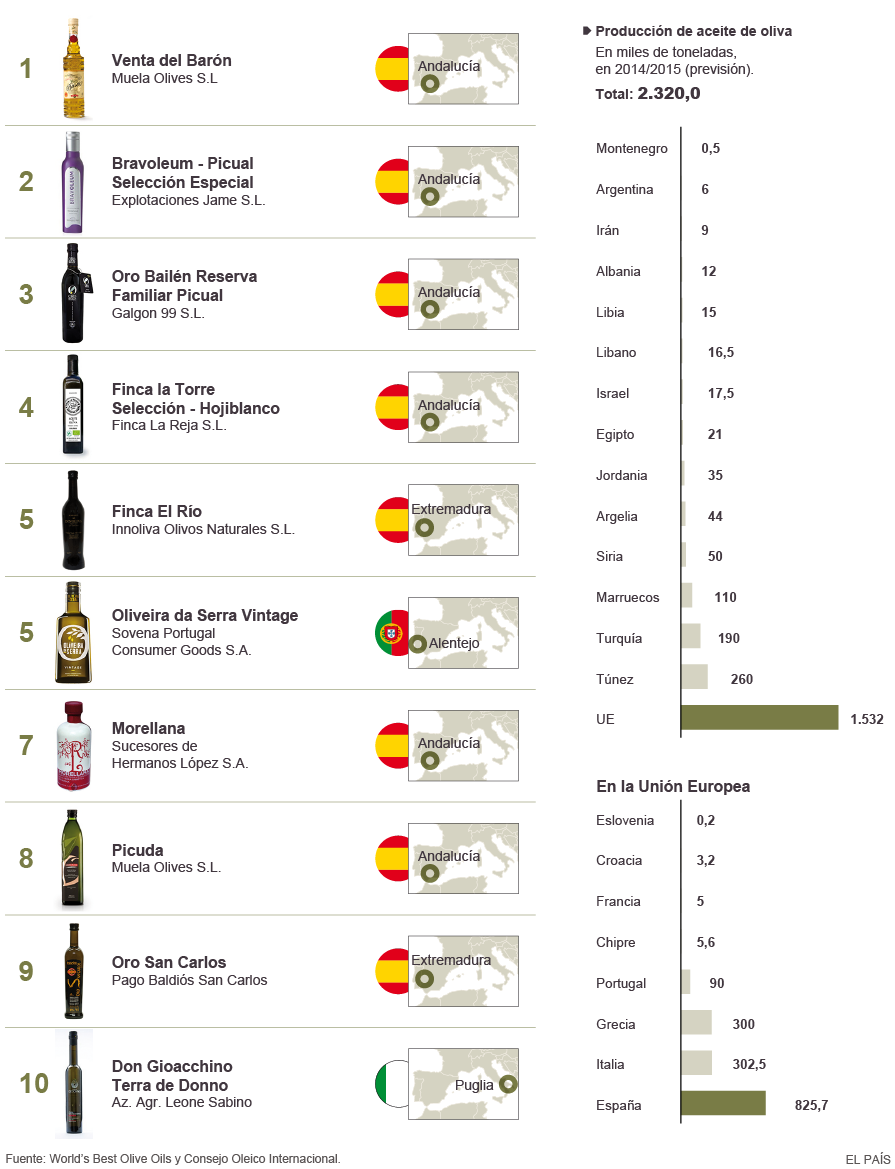The image size is (895, 1169).
Task: Click the Venta del Barón bottle image
Action: 72,68
